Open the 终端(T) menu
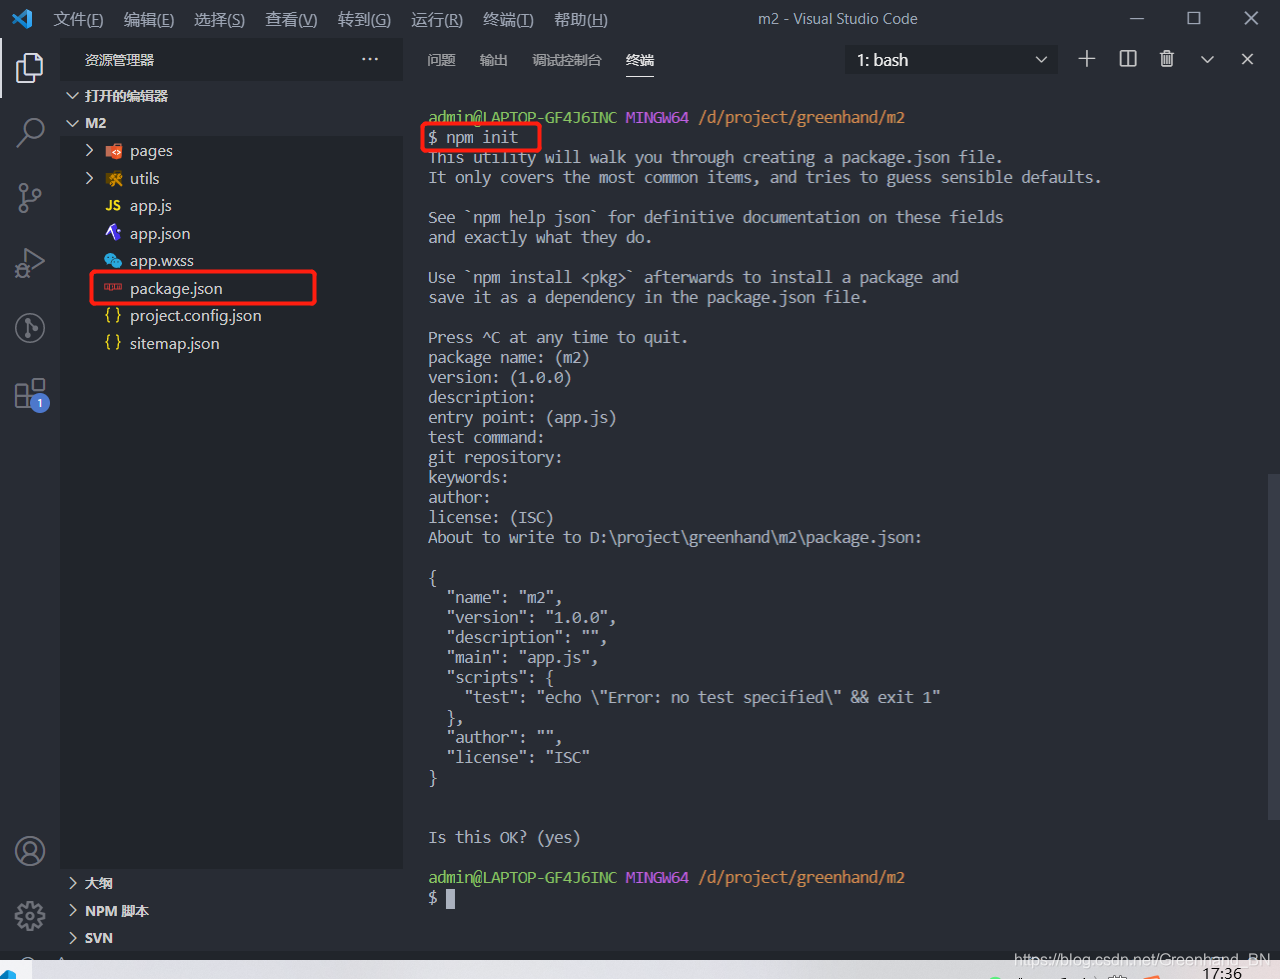The height and width of the screenshot is (979, 1280). (x=508, y=19)
